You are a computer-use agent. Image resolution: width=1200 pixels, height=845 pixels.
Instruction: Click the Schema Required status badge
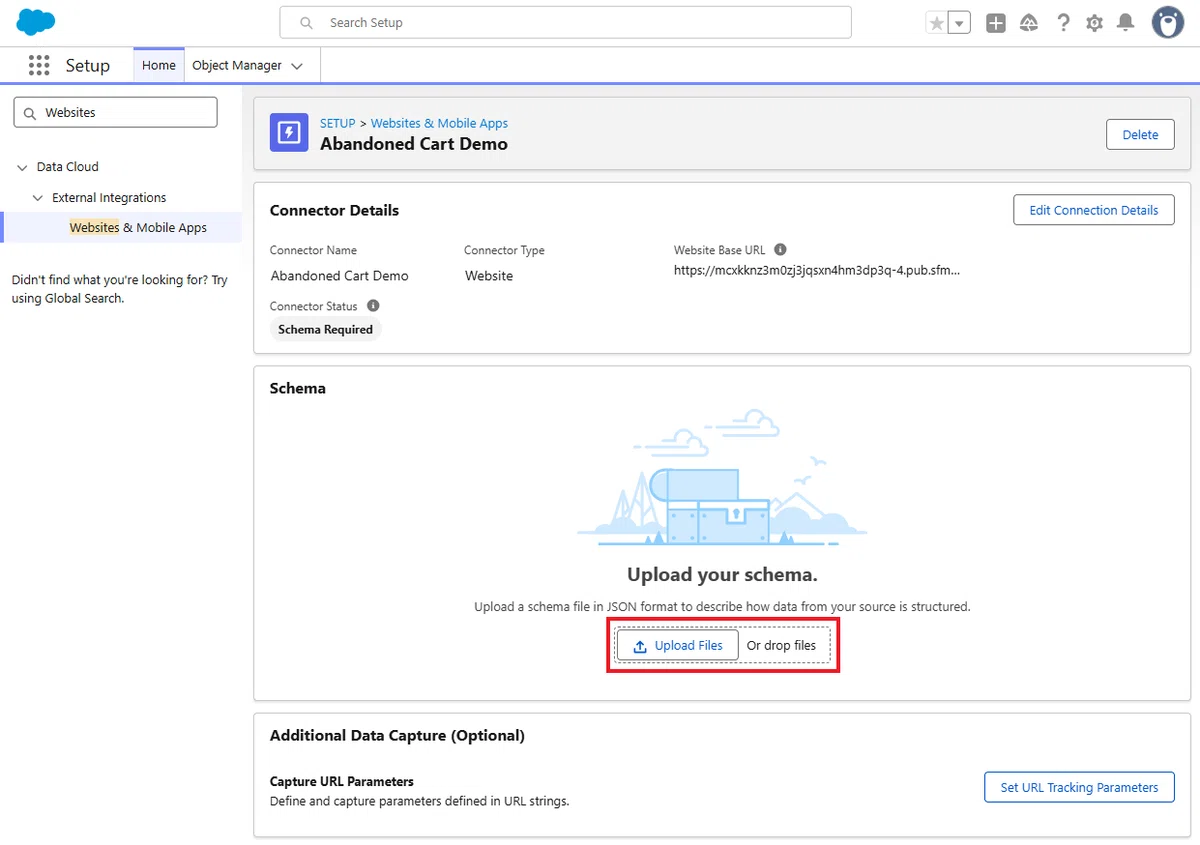pyautogui.click(x=326, y=329)
